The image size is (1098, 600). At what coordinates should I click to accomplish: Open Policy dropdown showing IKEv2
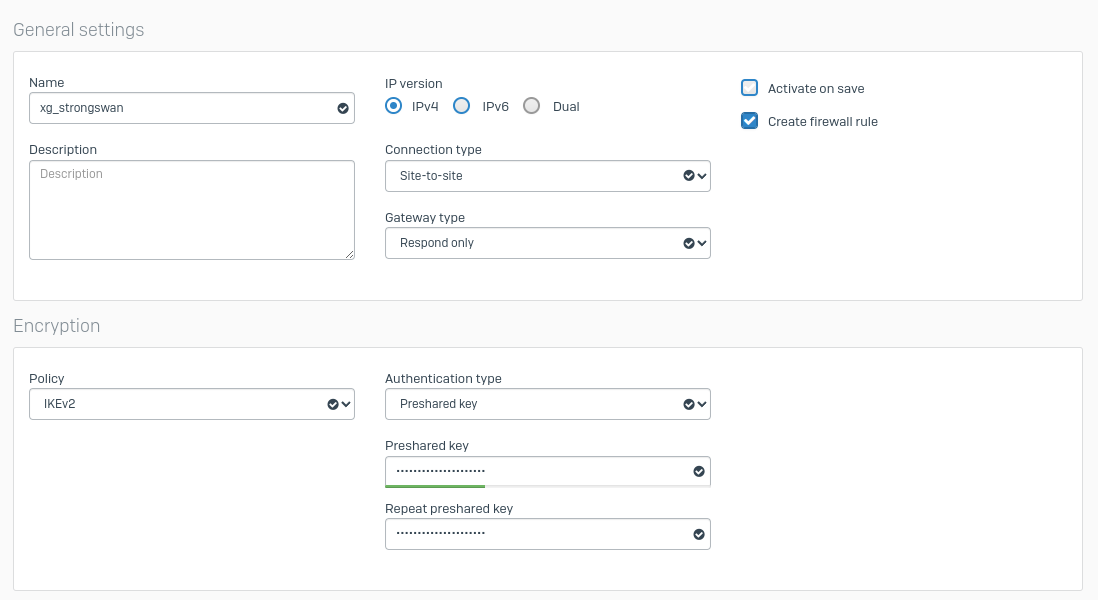[191, 404]
